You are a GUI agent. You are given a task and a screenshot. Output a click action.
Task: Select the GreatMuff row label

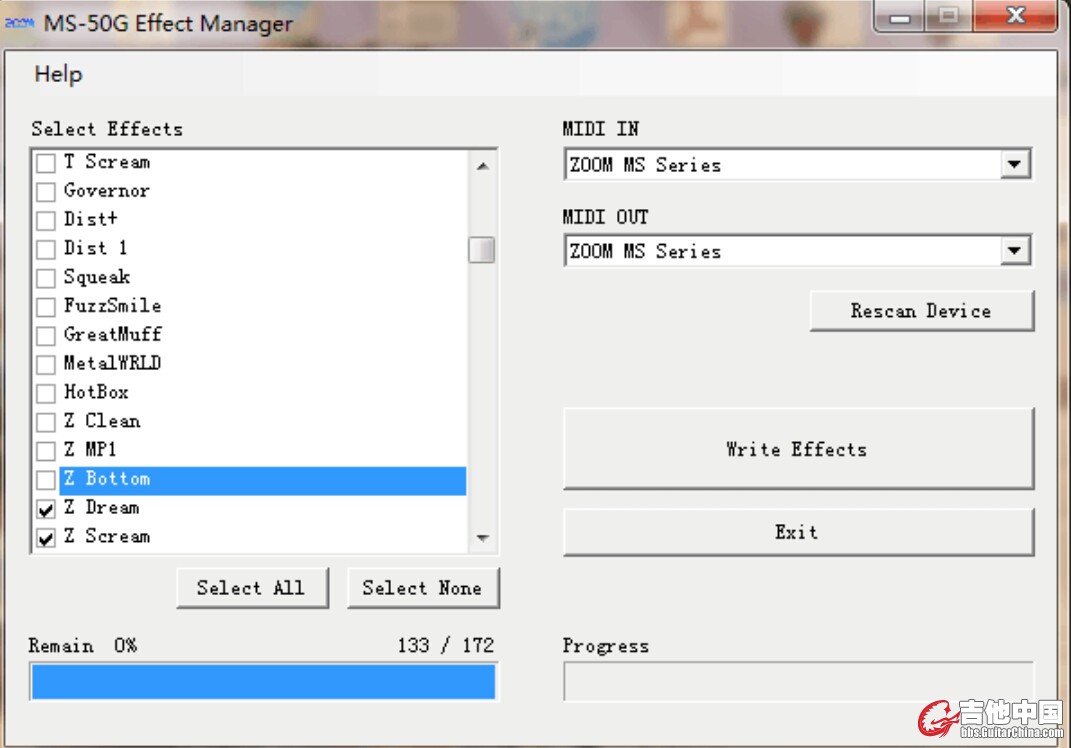113,334
